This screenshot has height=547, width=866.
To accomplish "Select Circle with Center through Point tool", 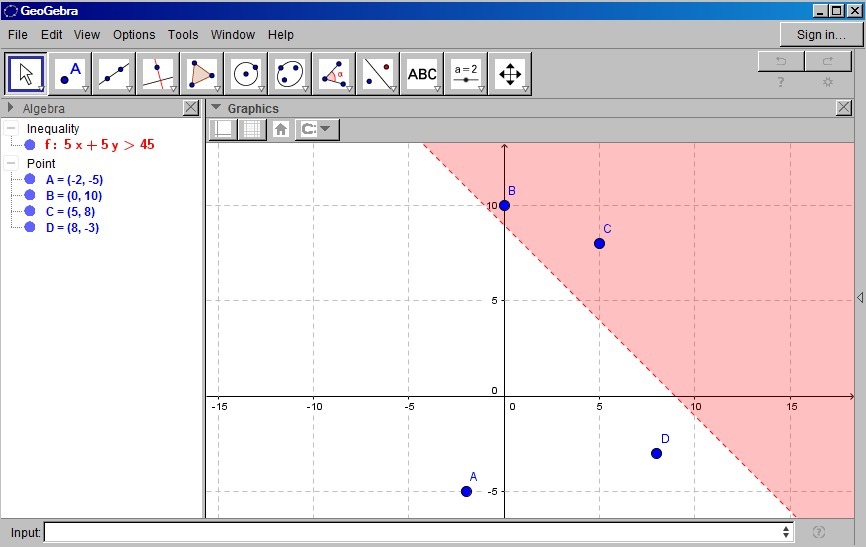I will pos(246,73).
